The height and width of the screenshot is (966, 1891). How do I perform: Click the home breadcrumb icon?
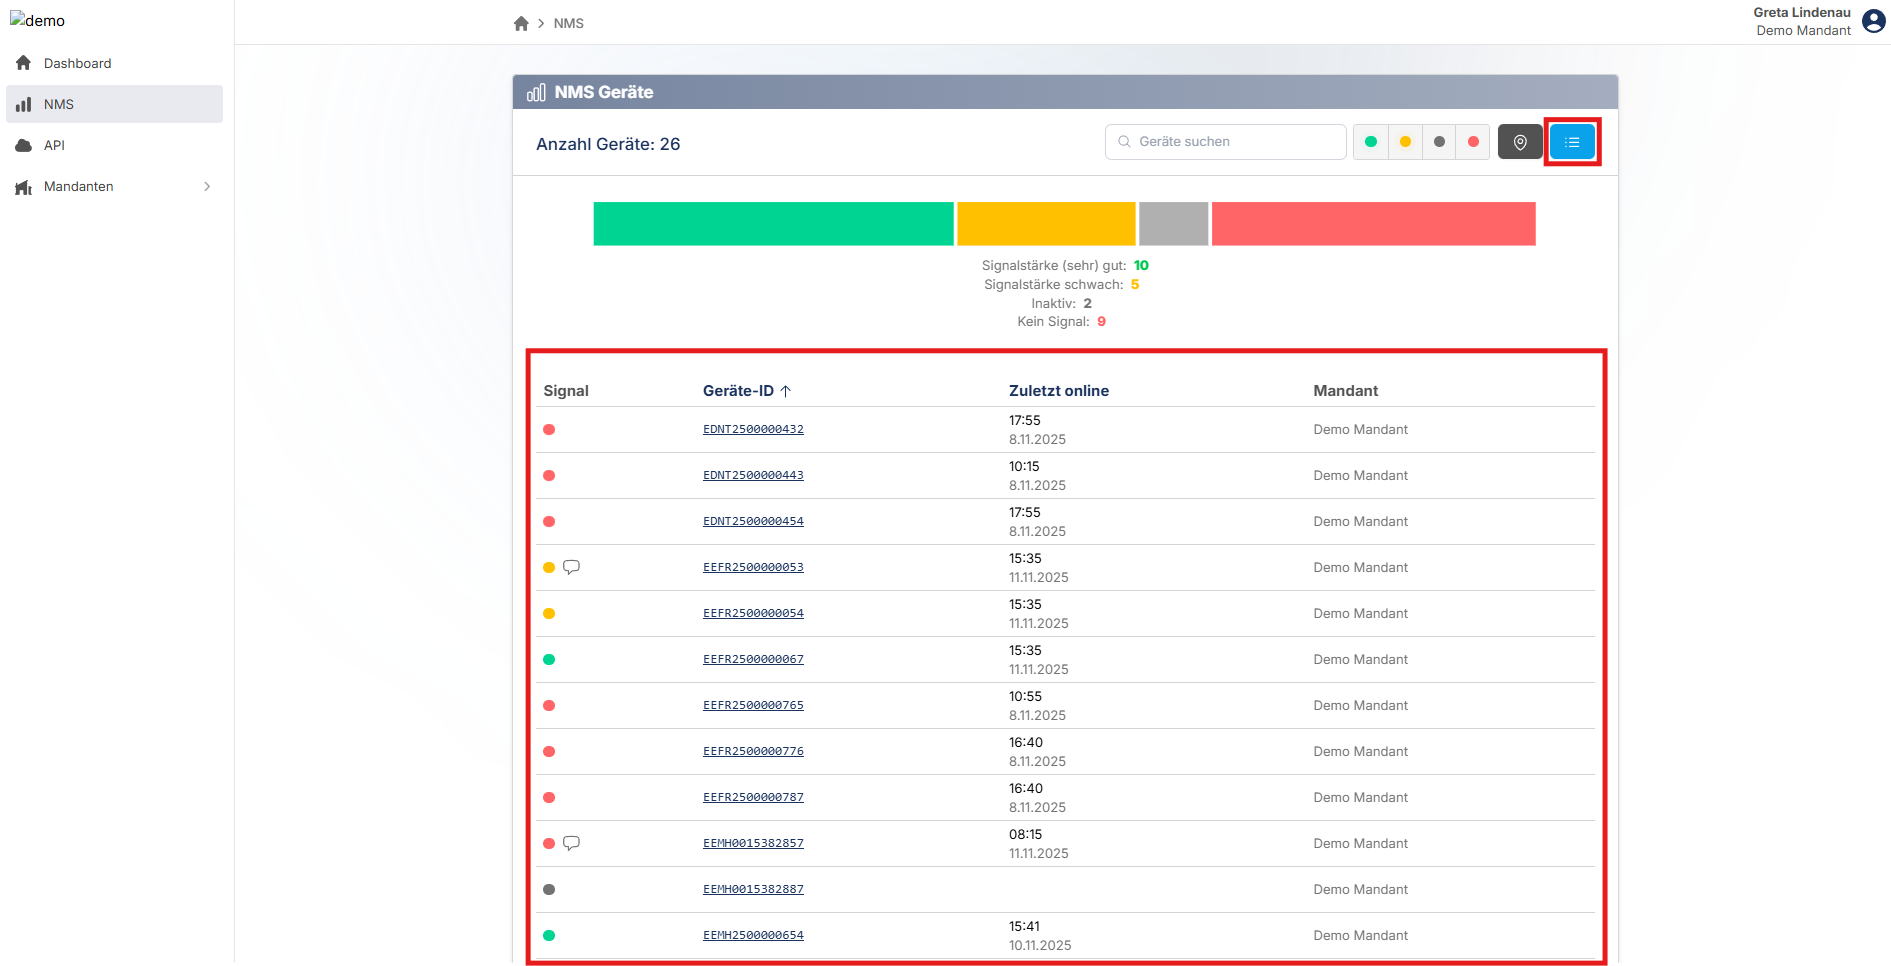point(521,23)
